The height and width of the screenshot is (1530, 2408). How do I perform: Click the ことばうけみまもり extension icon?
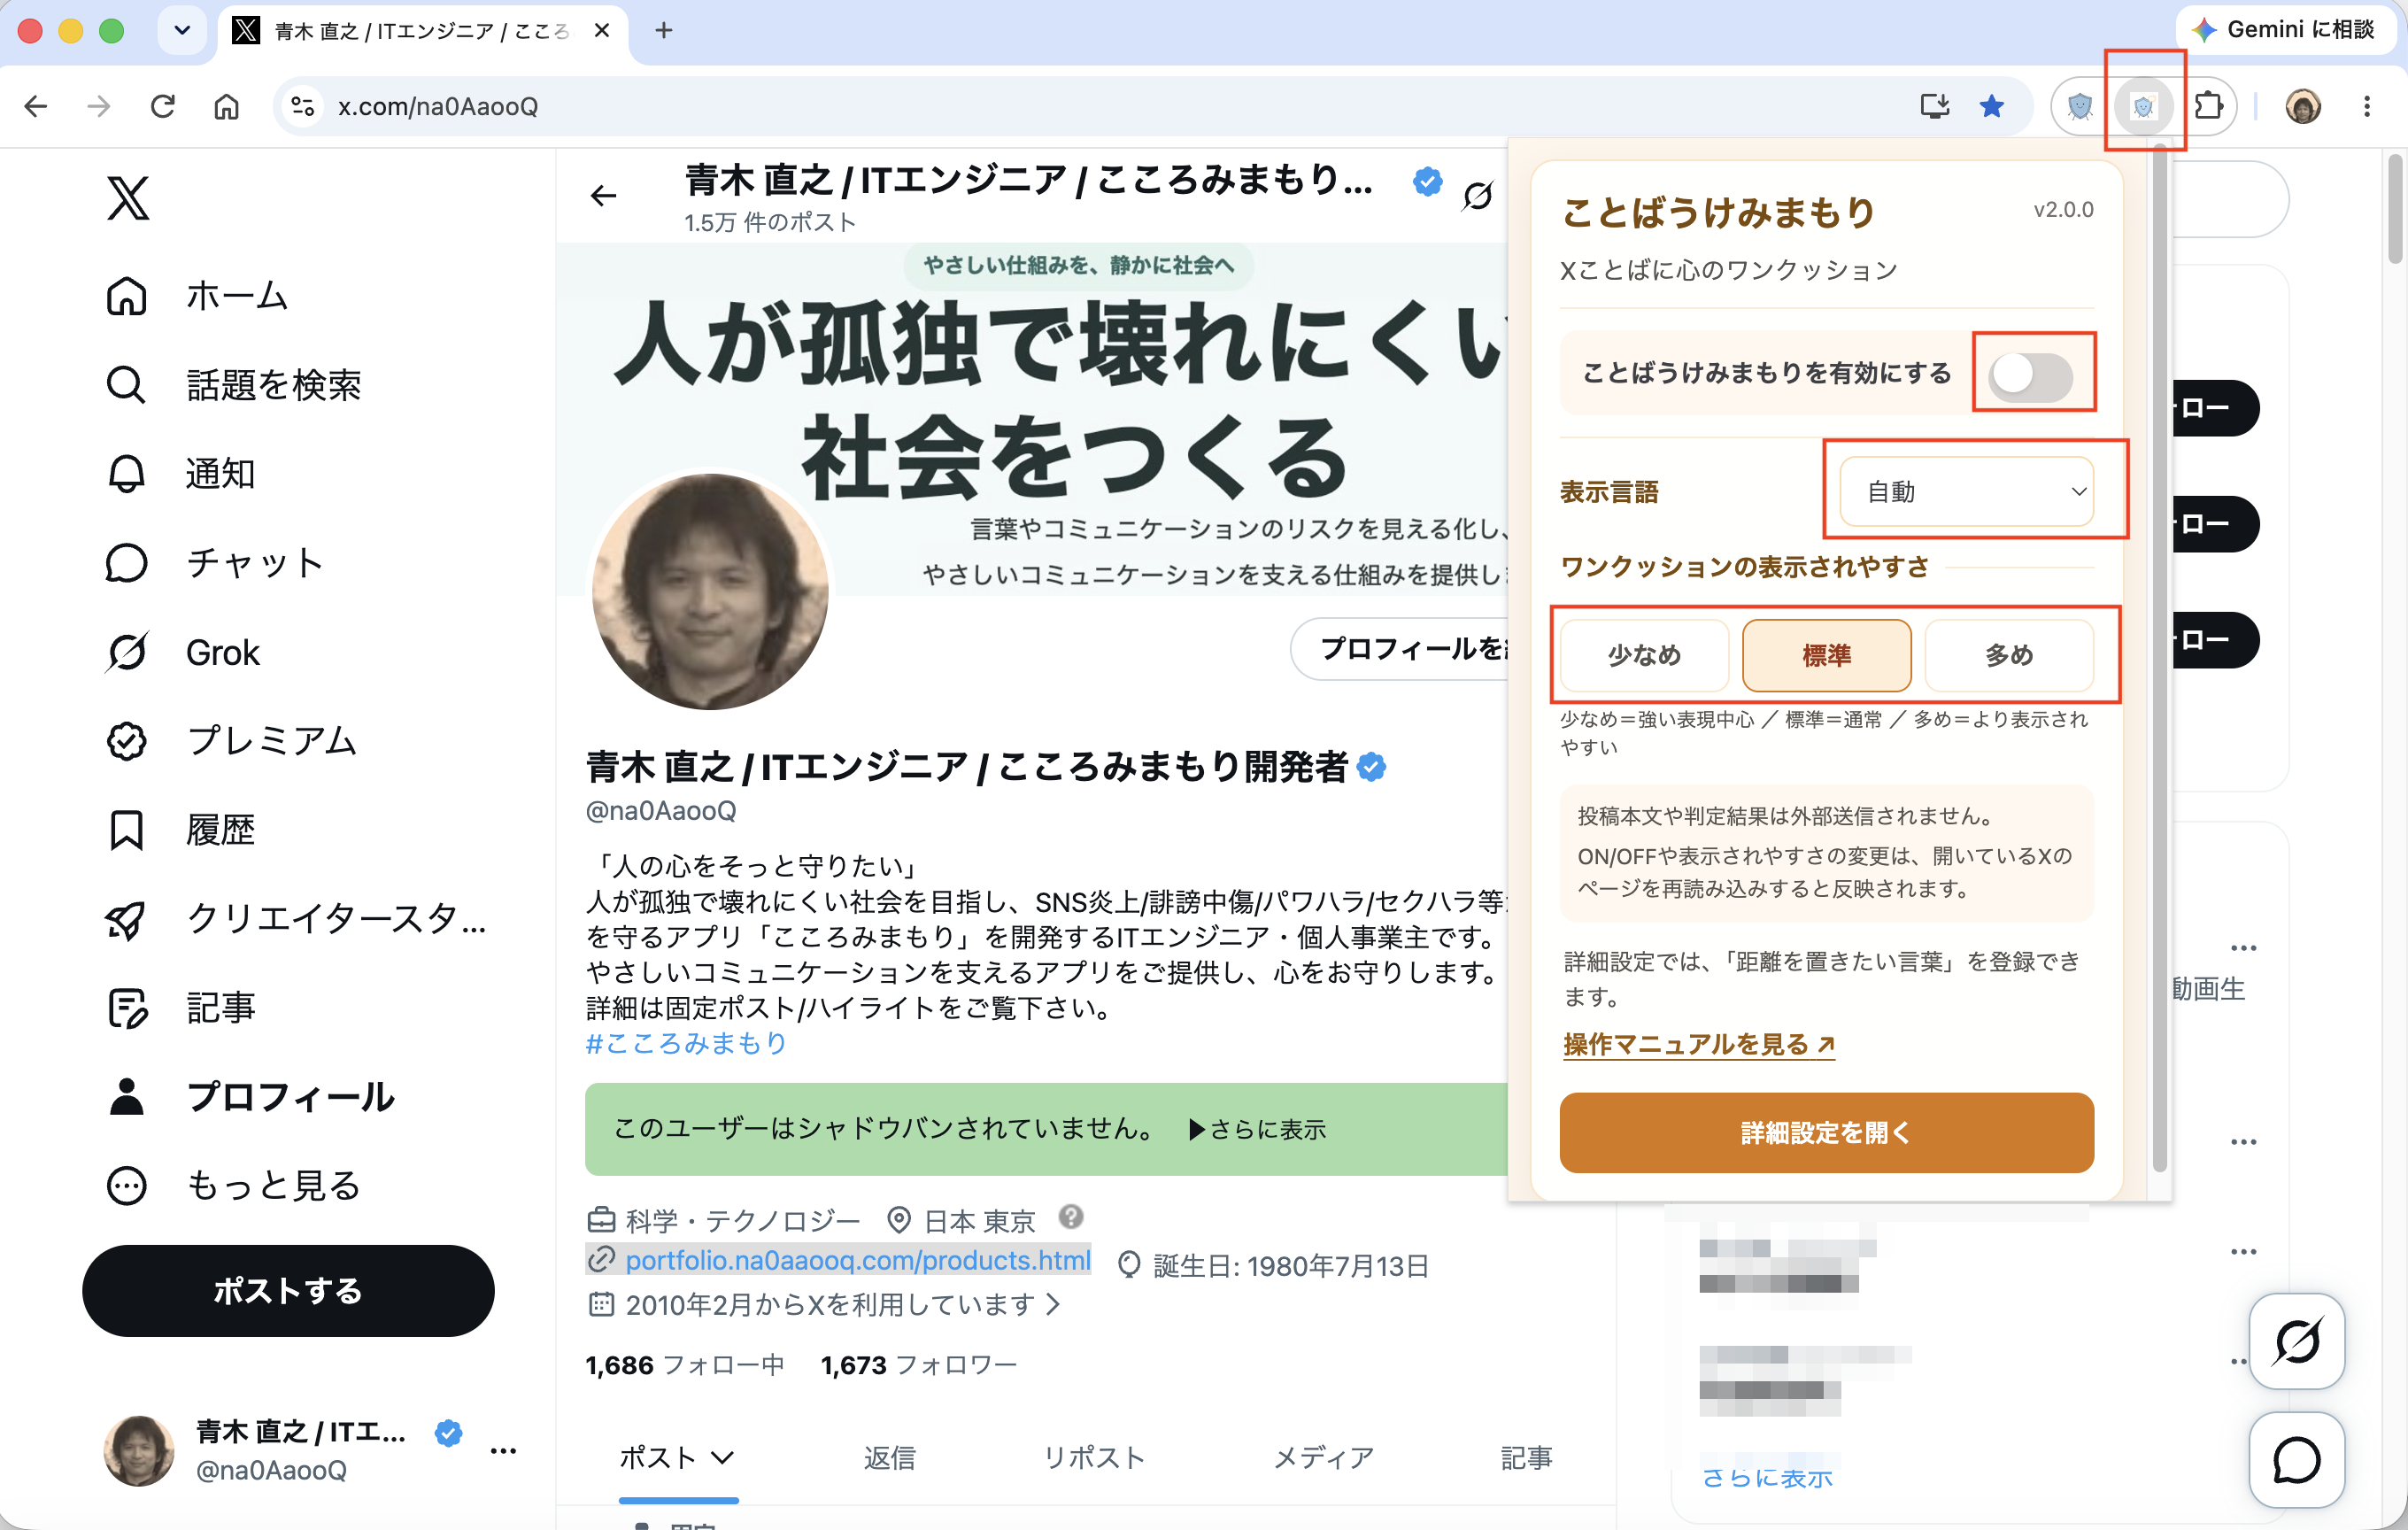[2143, 106]
